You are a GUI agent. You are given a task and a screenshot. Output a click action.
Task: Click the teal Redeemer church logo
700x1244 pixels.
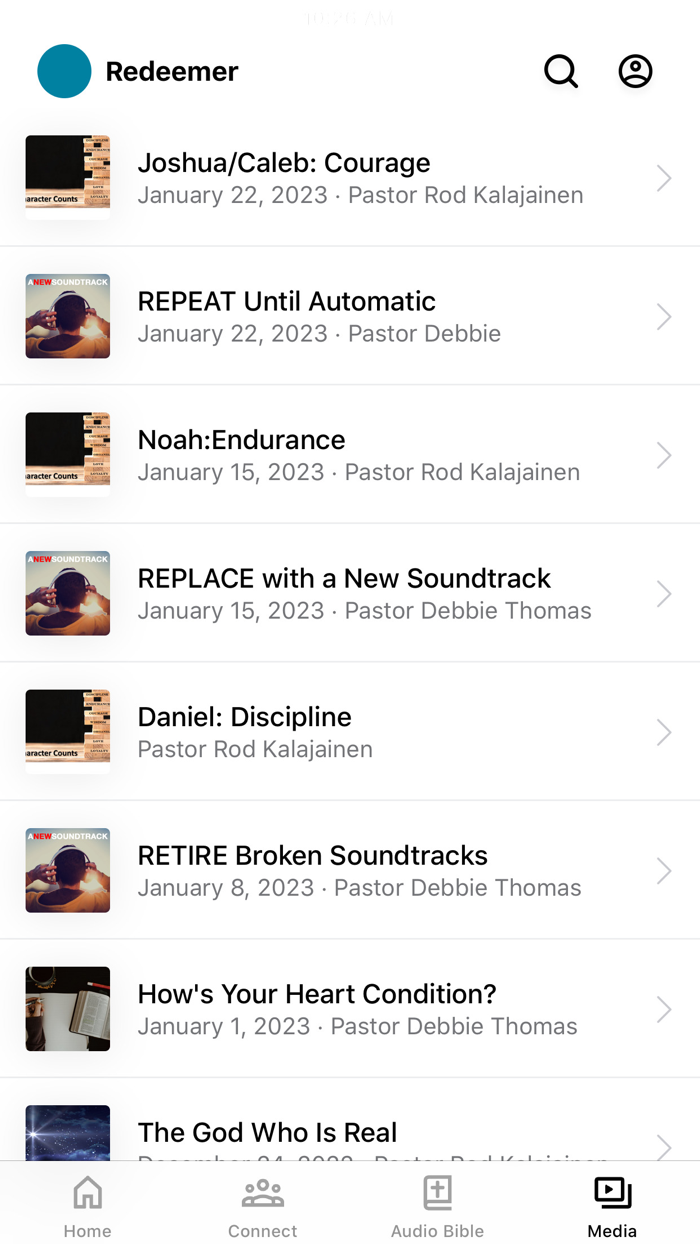[x=64, y=71]
